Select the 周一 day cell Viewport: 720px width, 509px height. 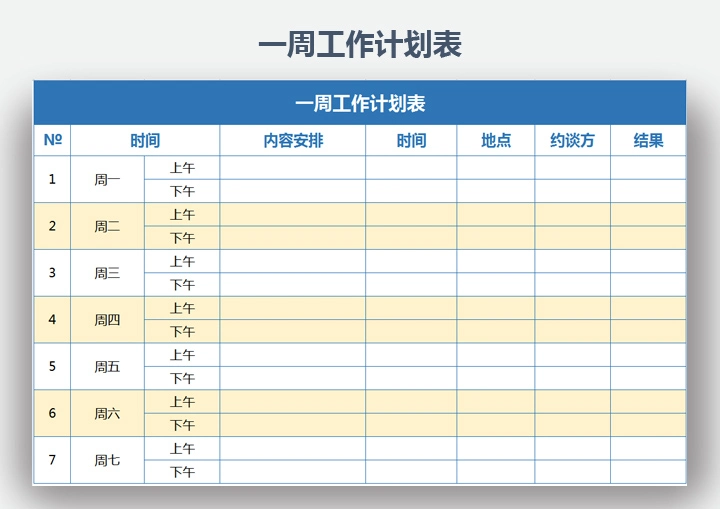point(107,180)
